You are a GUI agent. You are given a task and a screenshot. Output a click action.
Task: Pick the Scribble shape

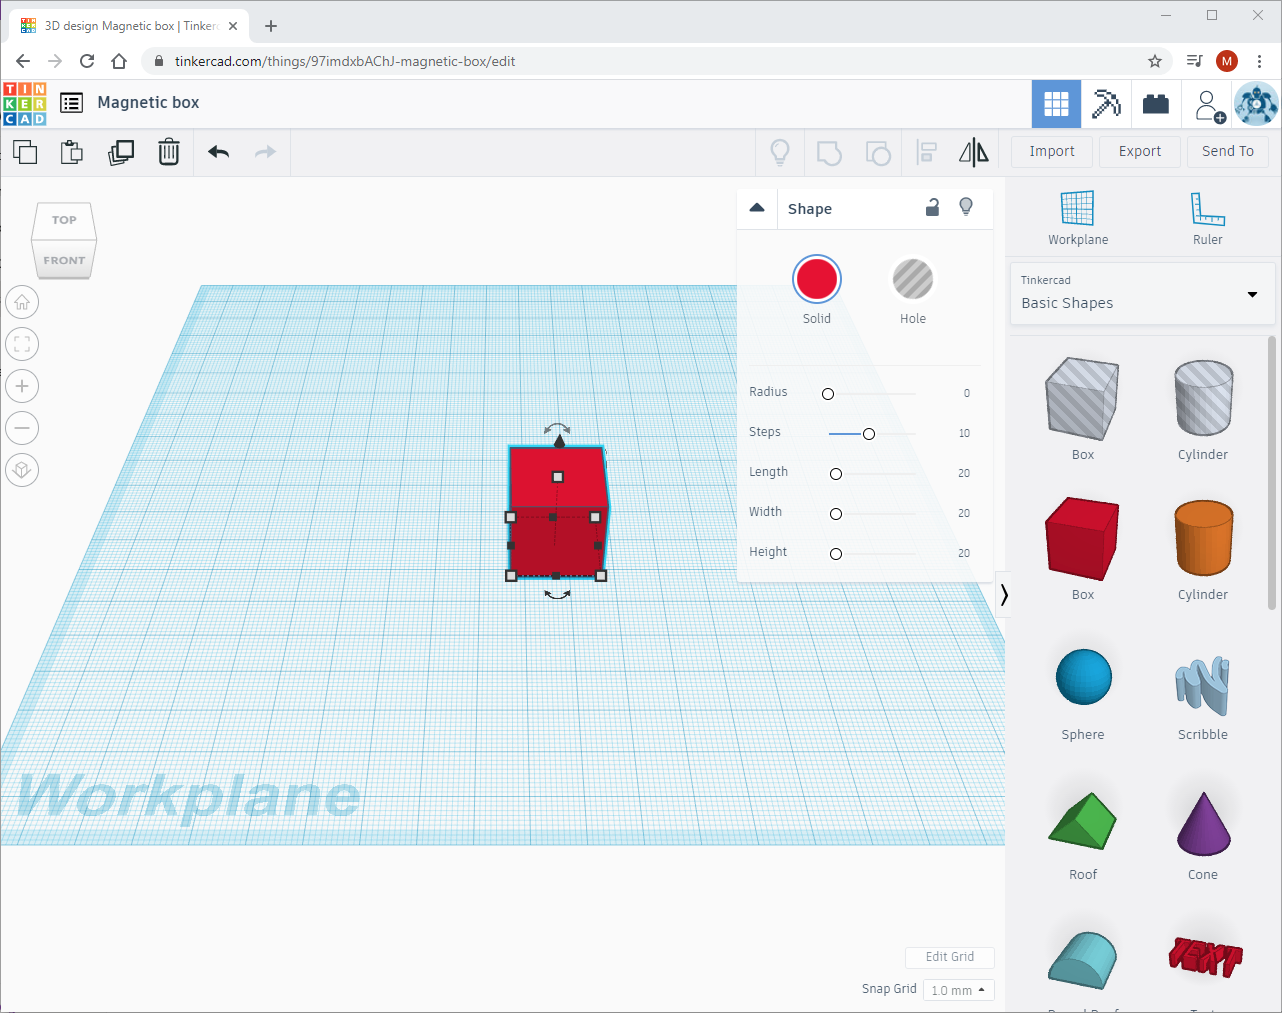[1203, 685]
